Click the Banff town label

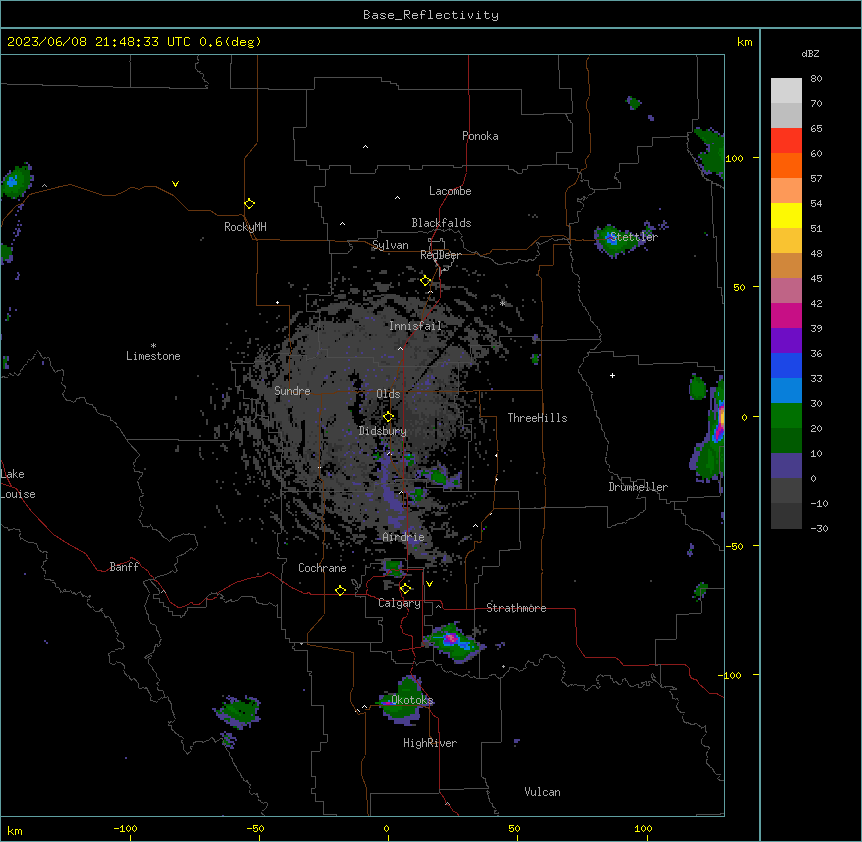point(124,567)
